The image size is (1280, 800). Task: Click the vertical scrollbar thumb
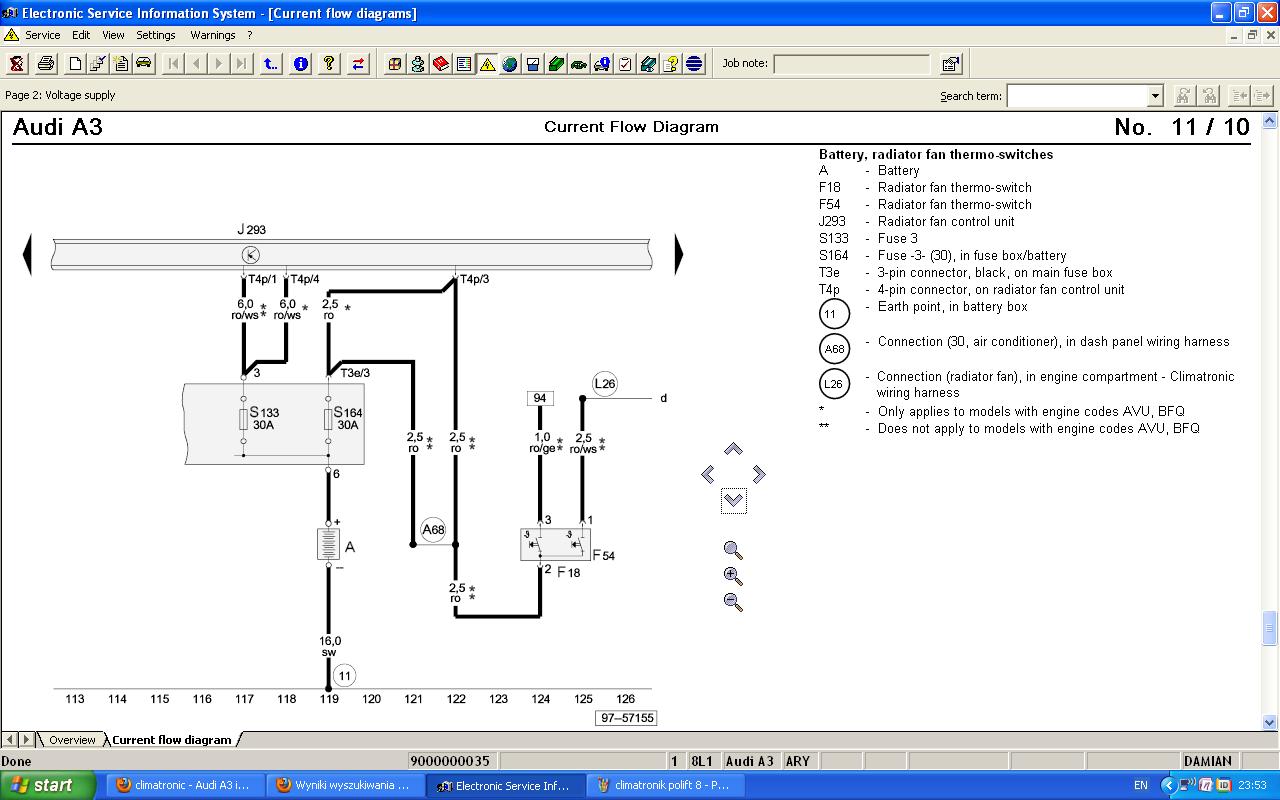[1270, 627]
